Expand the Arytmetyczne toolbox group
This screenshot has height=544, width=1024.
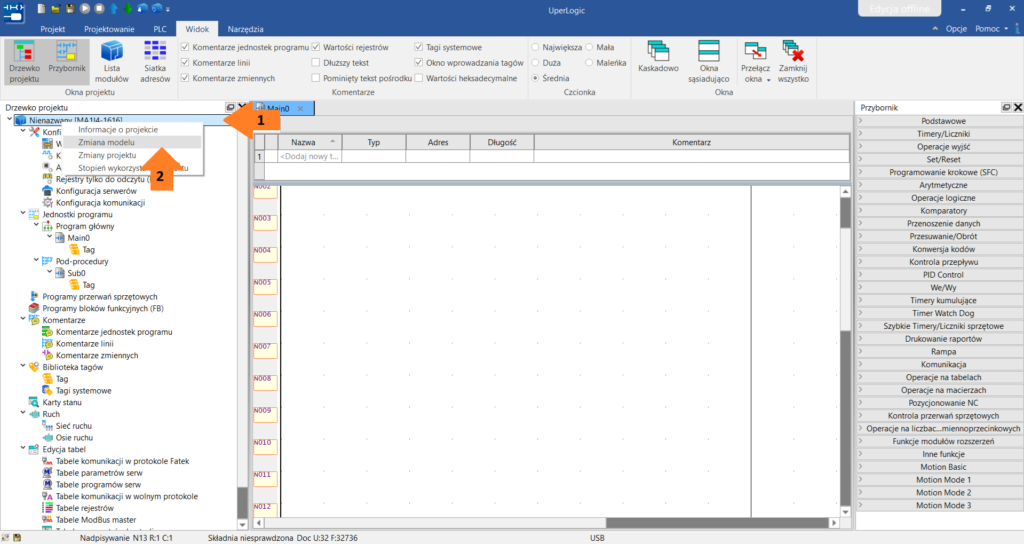click(861, 185)
